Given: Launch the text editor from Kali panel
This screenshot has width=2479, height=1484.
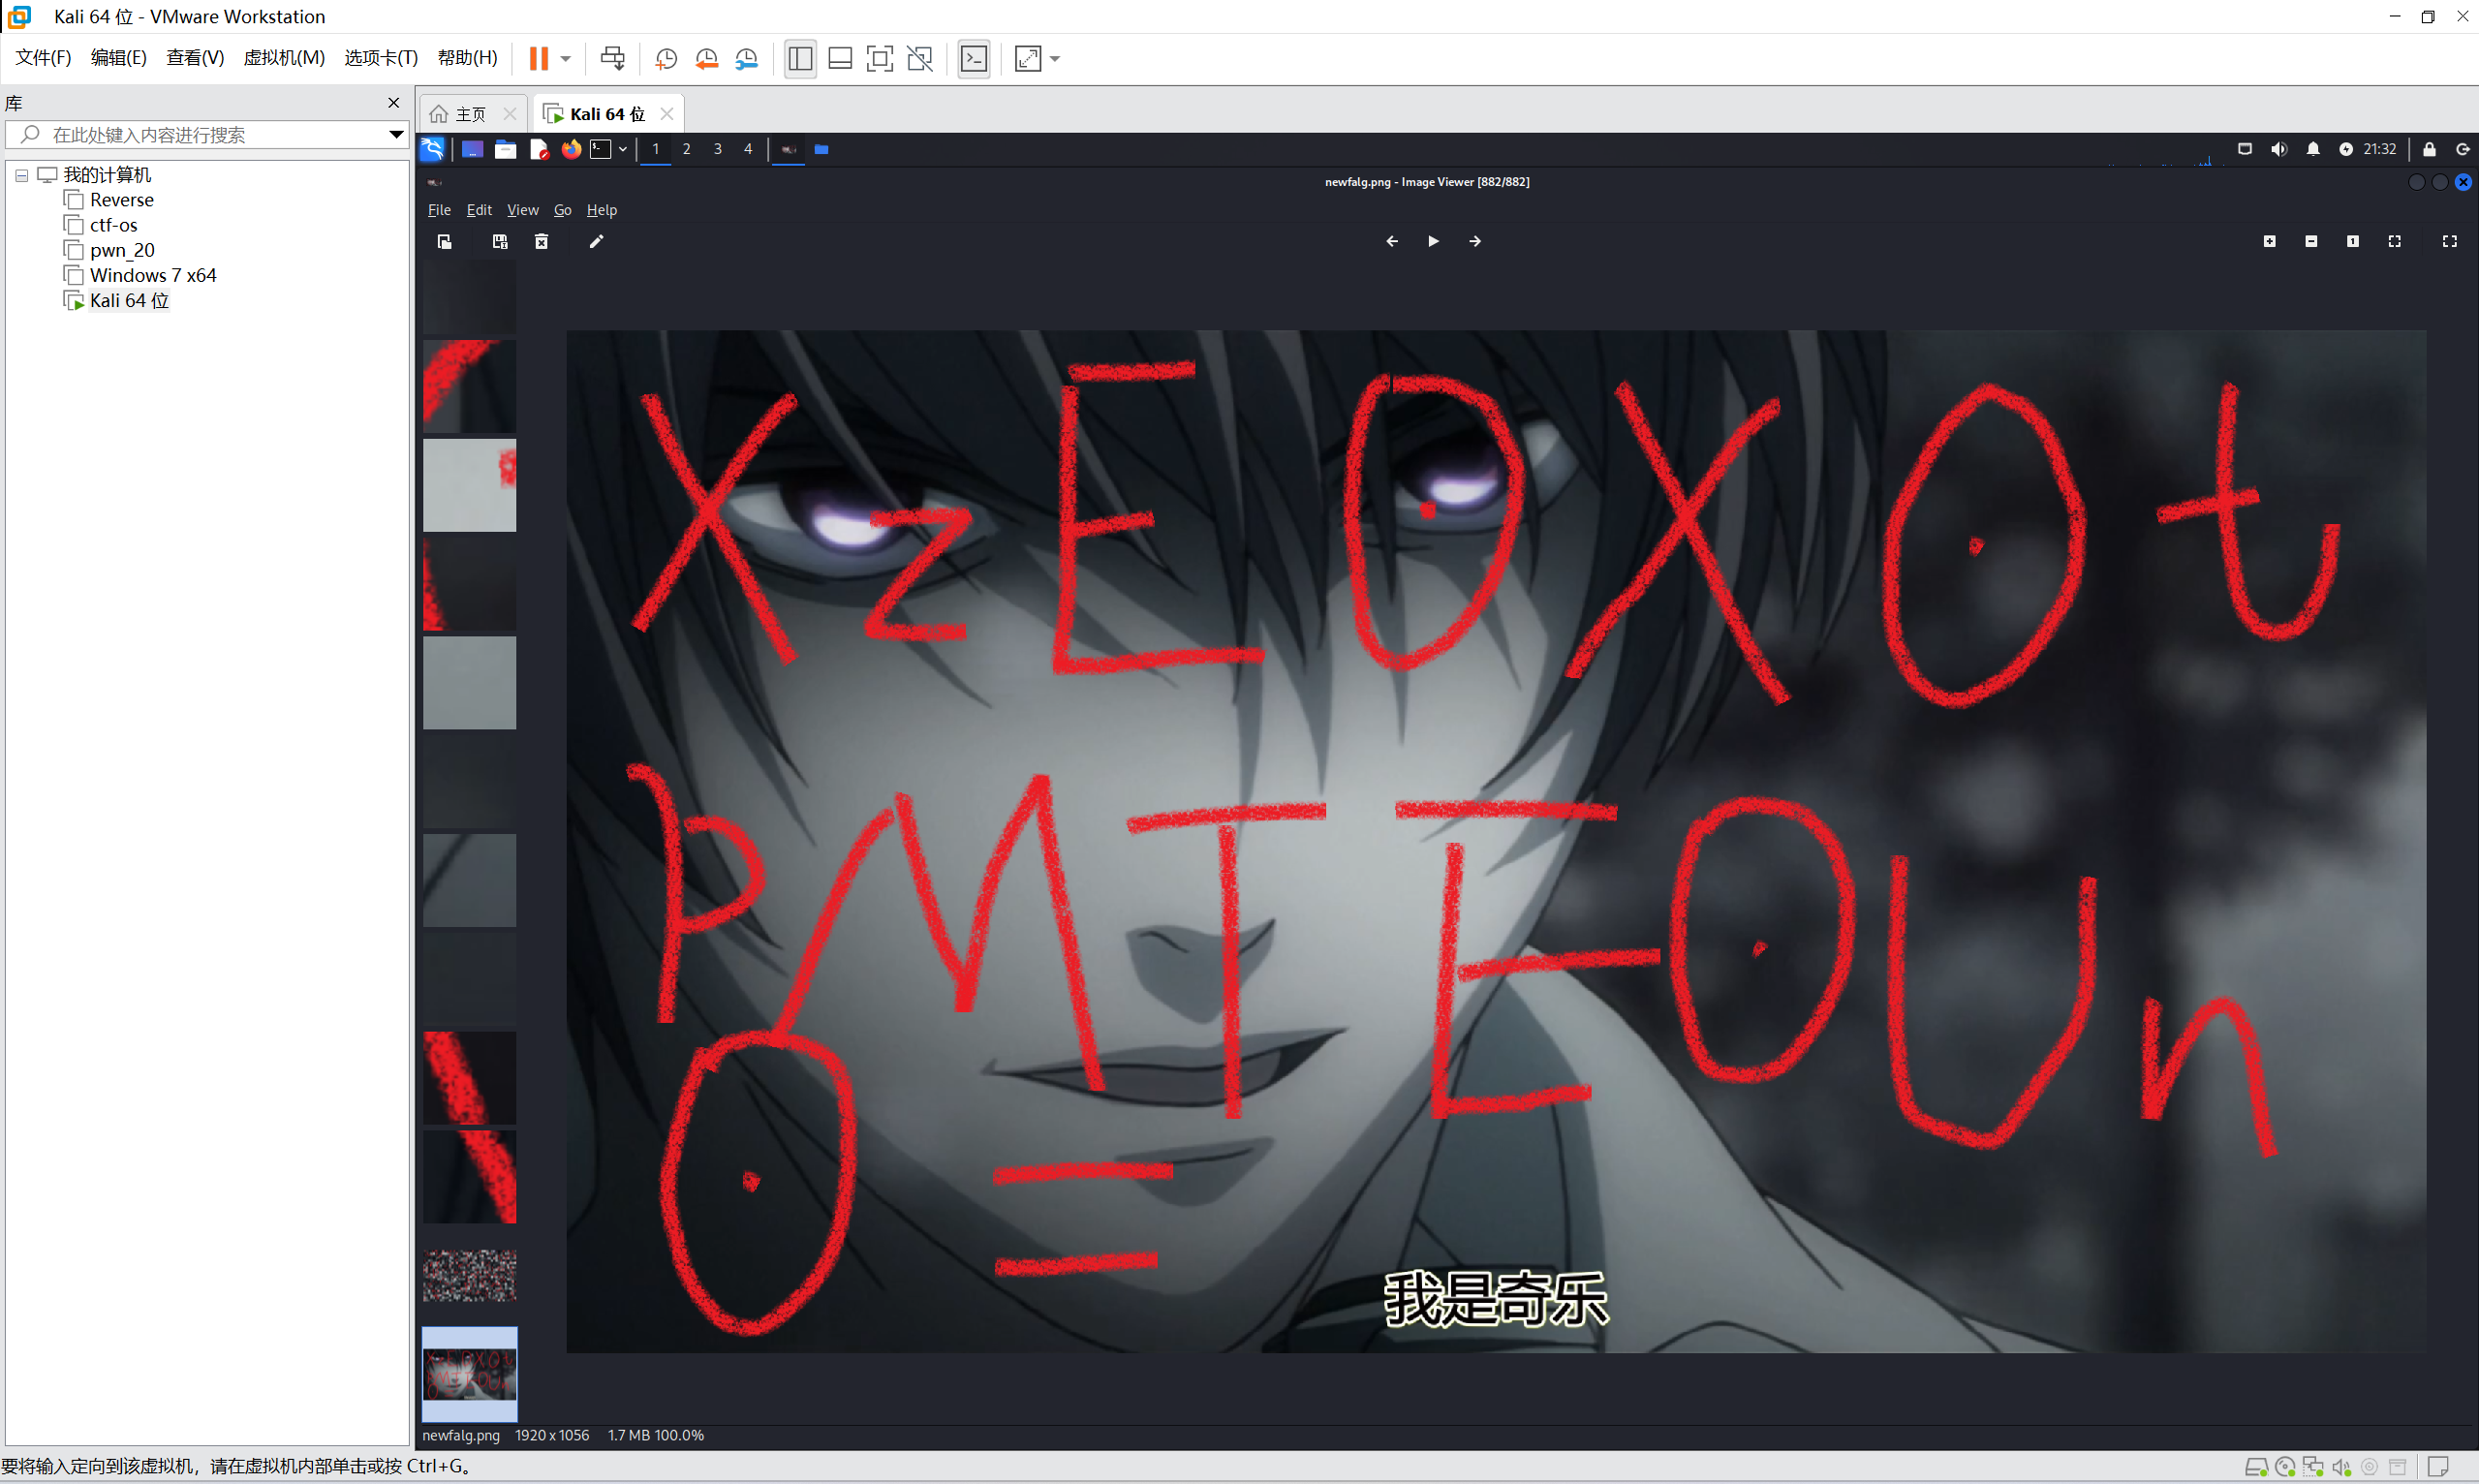Looking at the screenshot, I should click(x=539, y=149).
